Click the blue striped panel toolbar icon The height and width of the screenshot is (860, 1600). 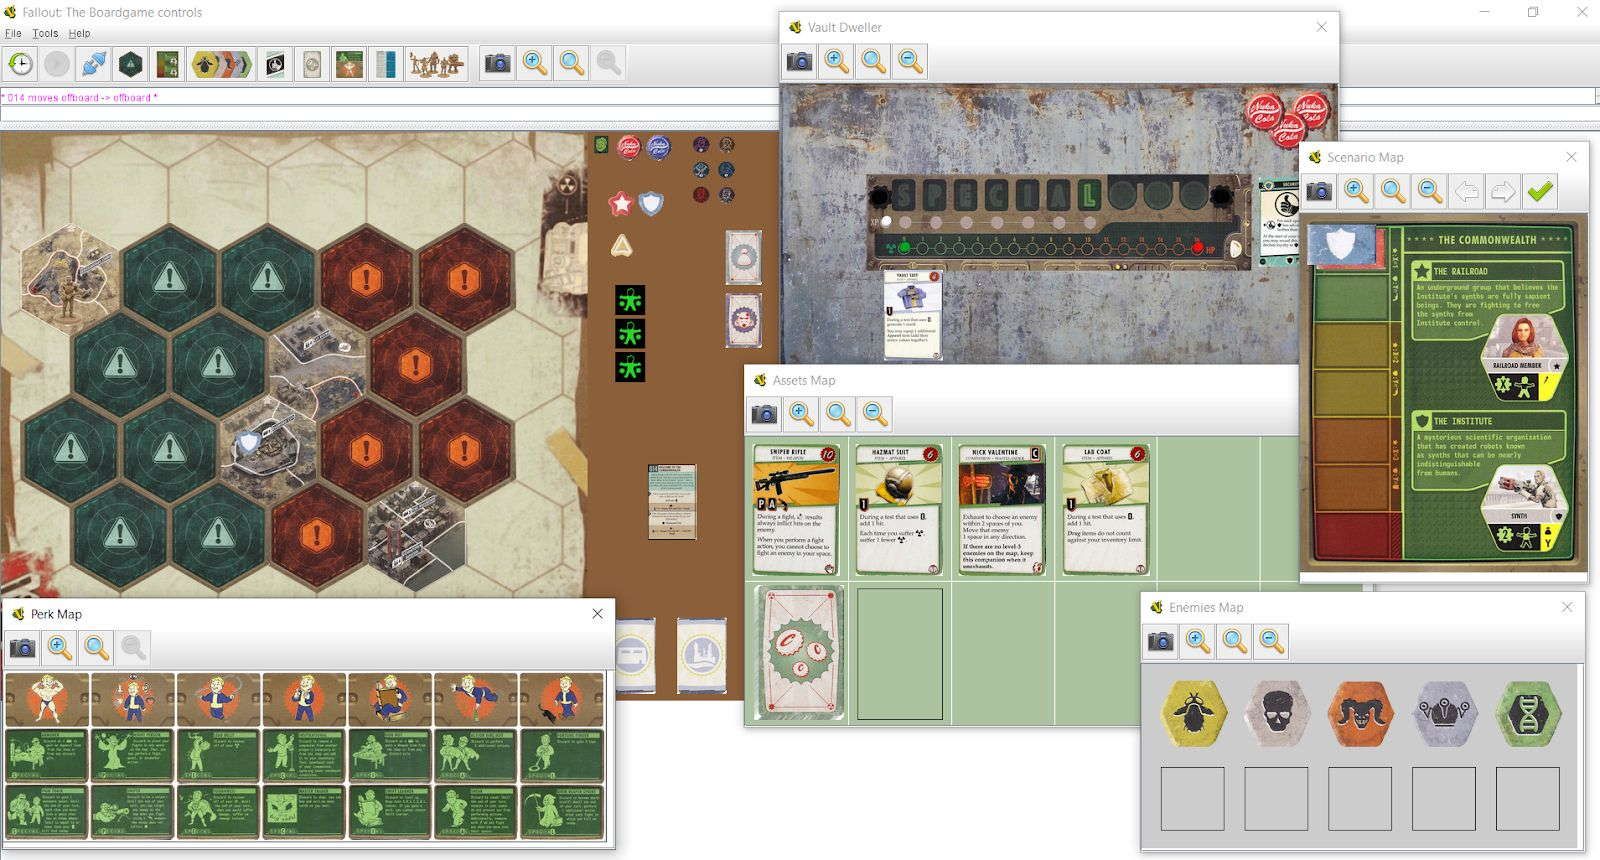pyautogui.click(x=386, y=64)
